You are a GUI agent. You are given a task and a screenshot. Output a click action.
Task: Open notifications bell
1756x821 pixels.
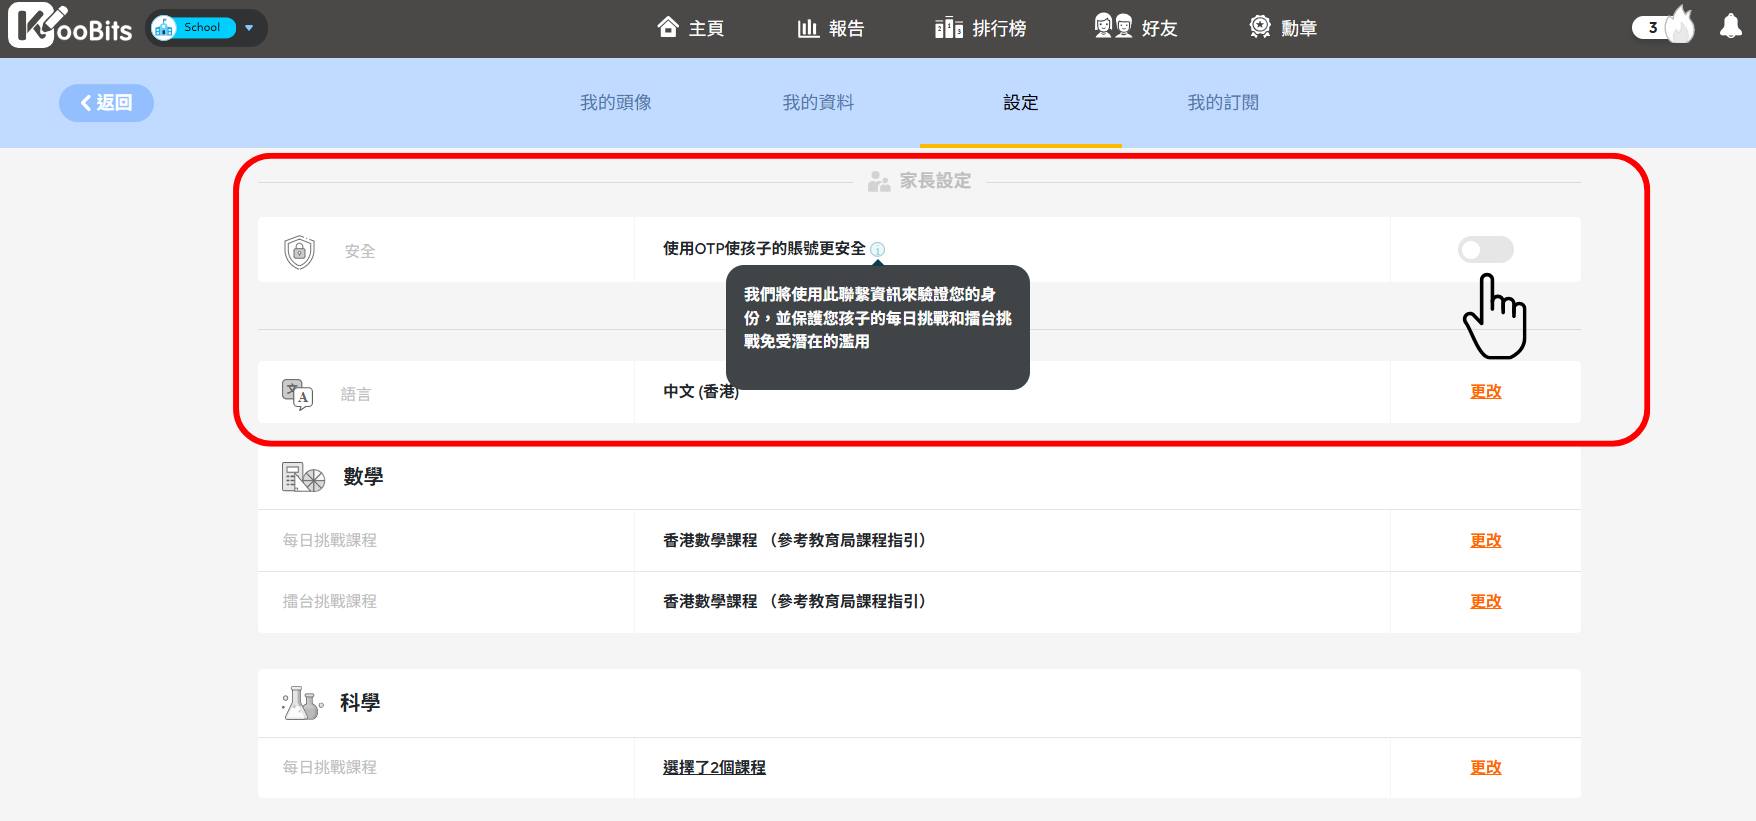click(1731, 27)
